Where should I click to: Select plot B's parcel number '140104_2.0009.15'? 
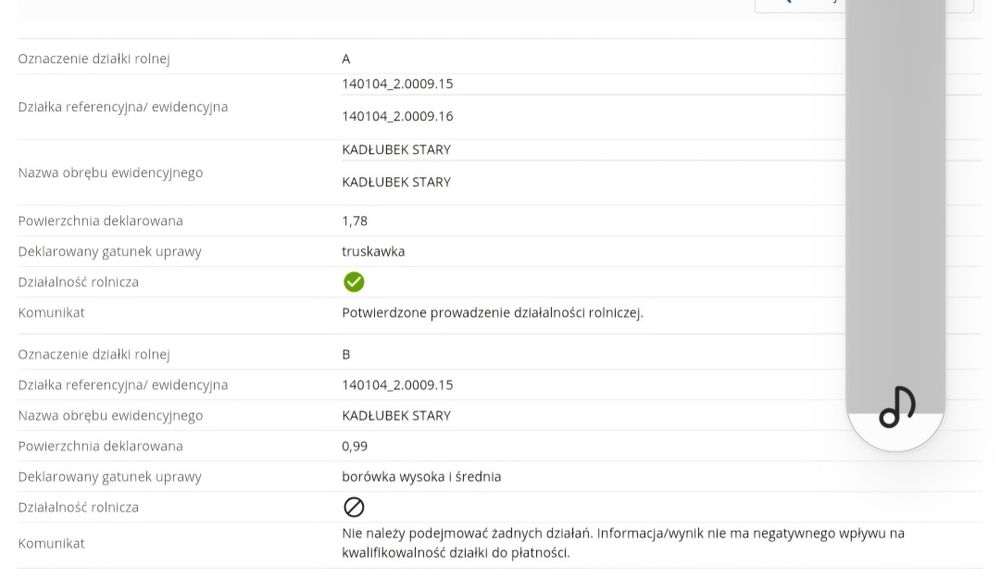[397, 385]
